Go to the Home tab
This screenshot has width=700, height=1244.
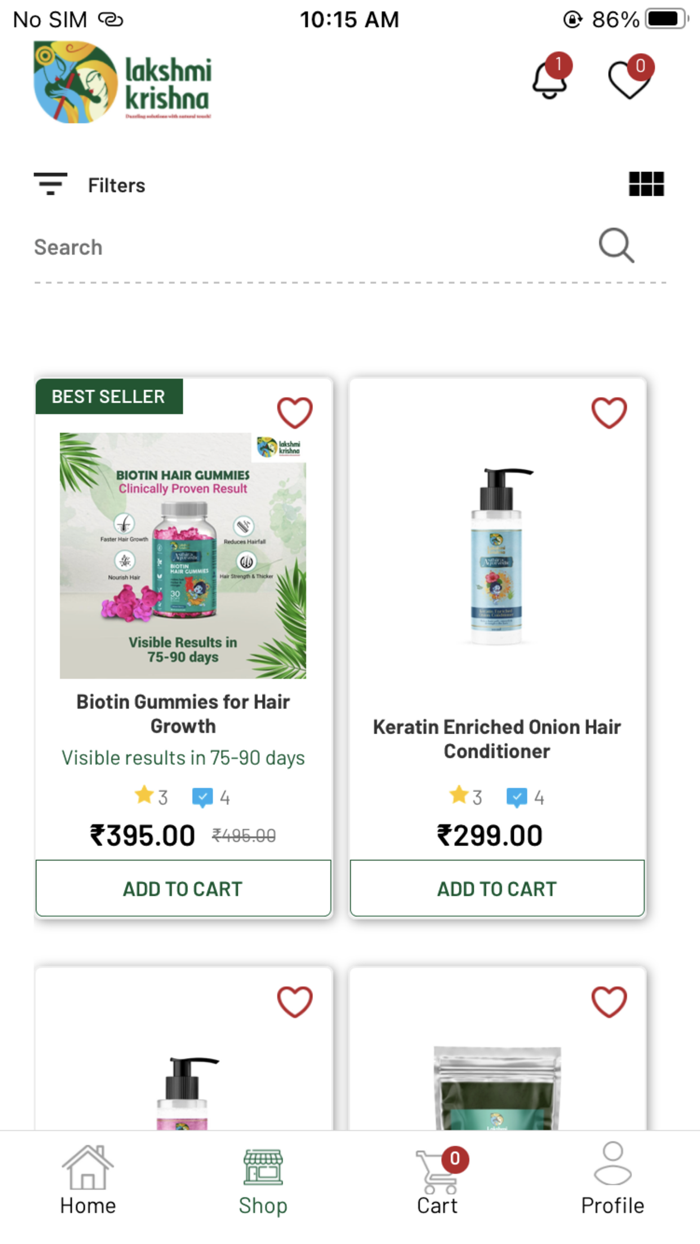[88, 1180]
